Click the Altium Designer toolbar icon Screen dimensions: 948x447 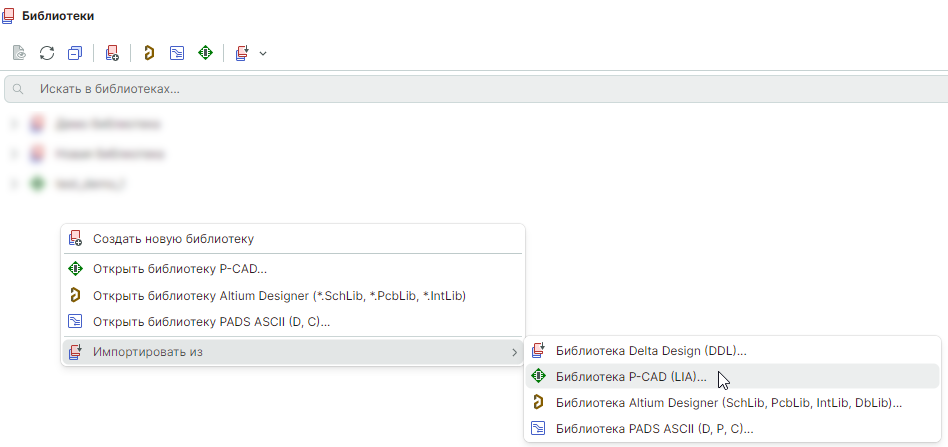coord(149,52)
